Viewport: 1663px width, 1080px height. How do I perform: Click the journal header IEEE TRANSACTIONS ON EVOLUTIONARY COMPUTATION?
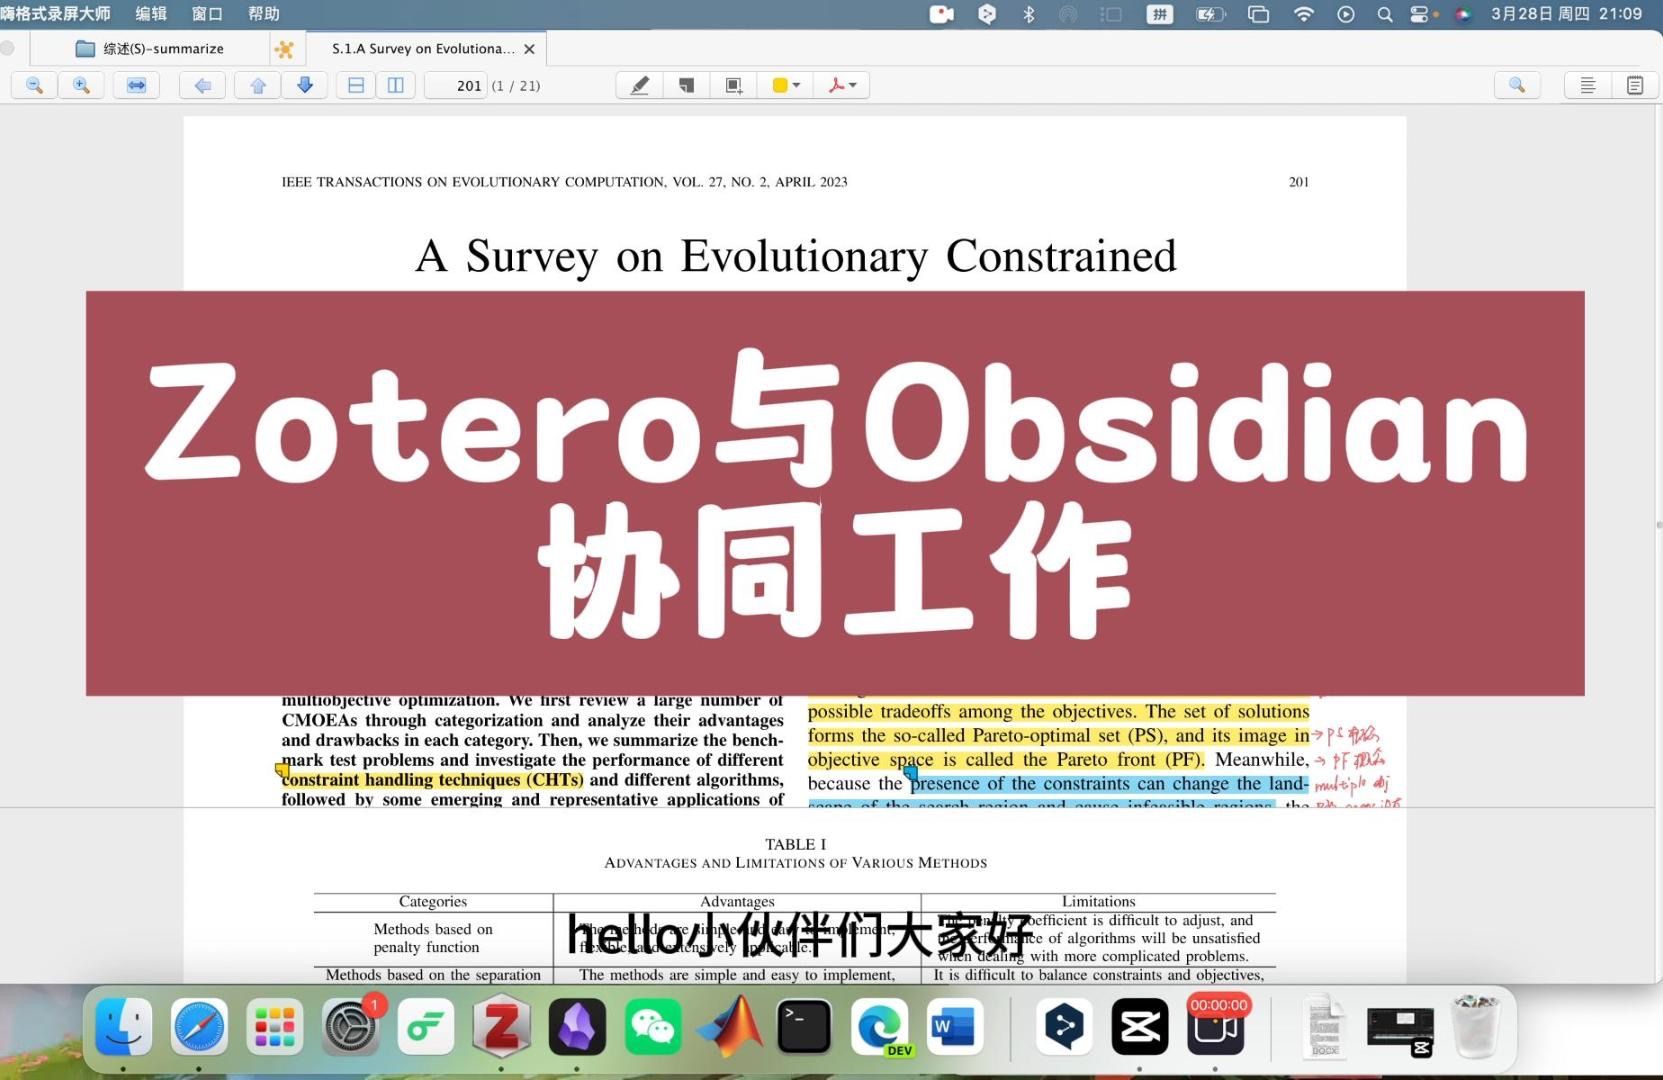click(x=565, y=182)
